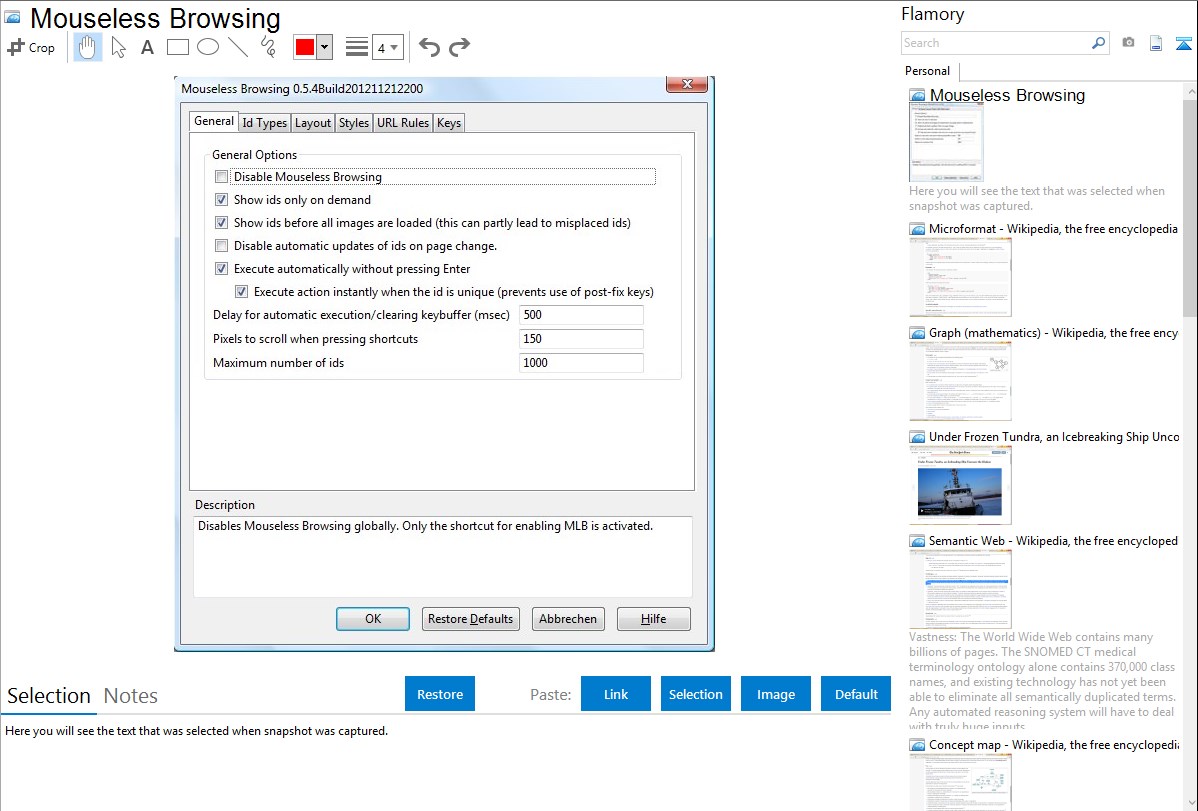Toggle Execute action instantly when id unique

241,291
